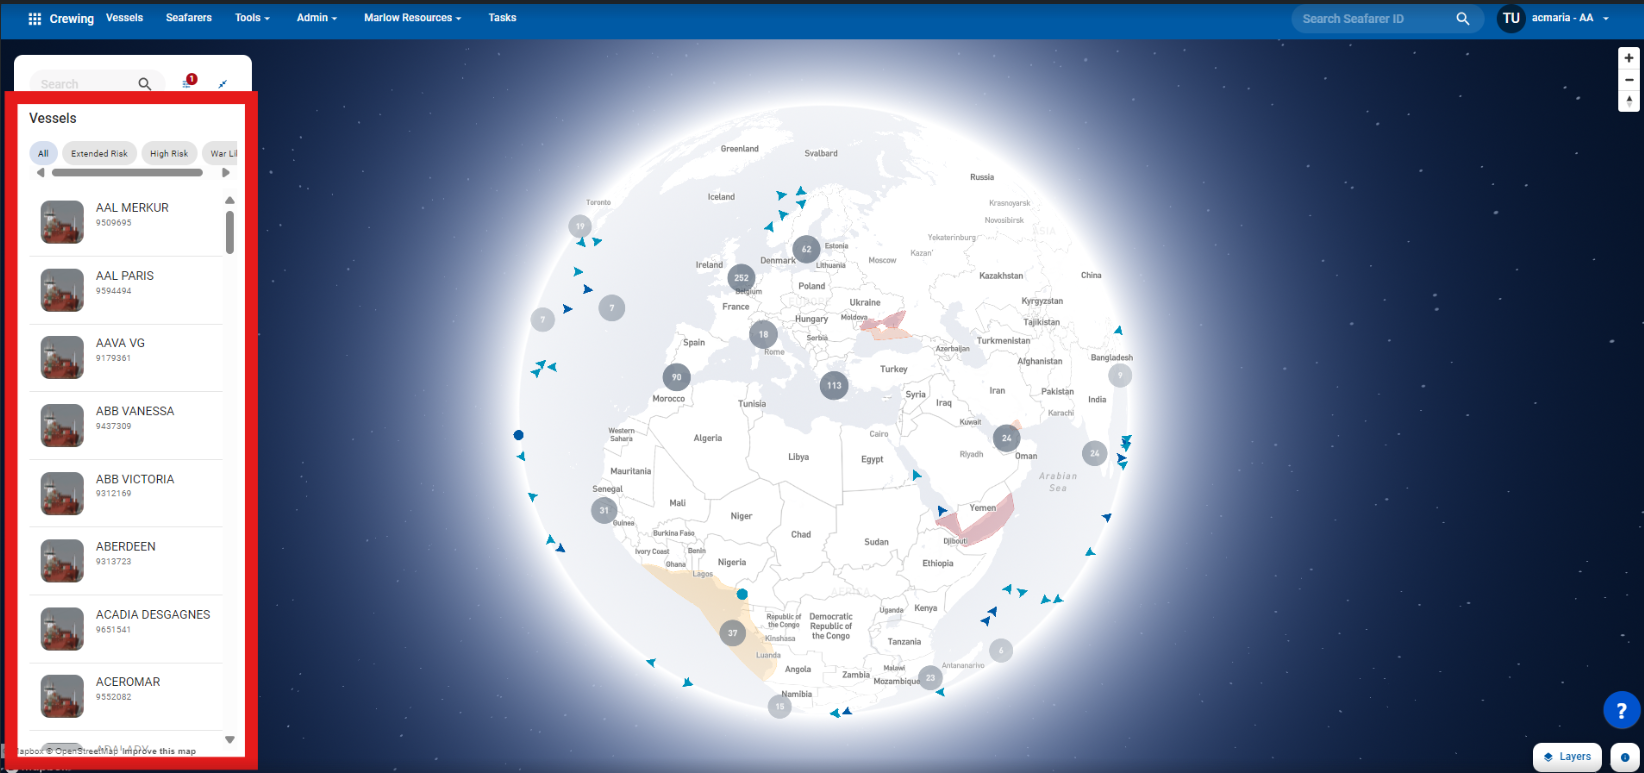The width and height of the screenshot is (1644, 773).
Task: Open the AAL PARIS vessel thumbnail
Action: [62, 290]
